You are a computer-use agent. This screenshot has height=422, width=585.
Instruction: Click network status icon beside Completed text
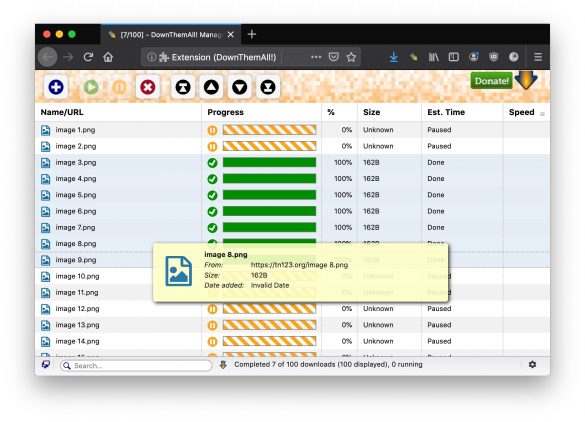click(223, 365)
